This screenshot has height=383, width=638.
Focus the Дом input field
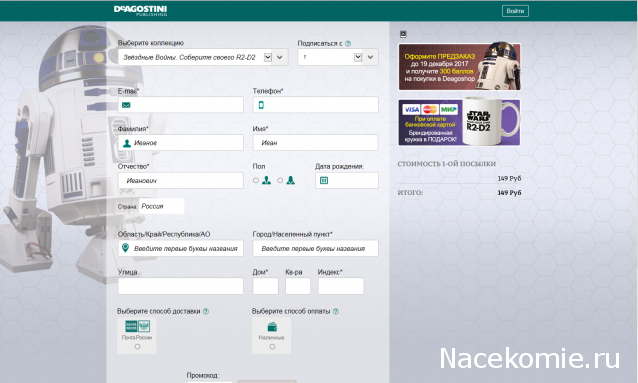click(265, 286)
